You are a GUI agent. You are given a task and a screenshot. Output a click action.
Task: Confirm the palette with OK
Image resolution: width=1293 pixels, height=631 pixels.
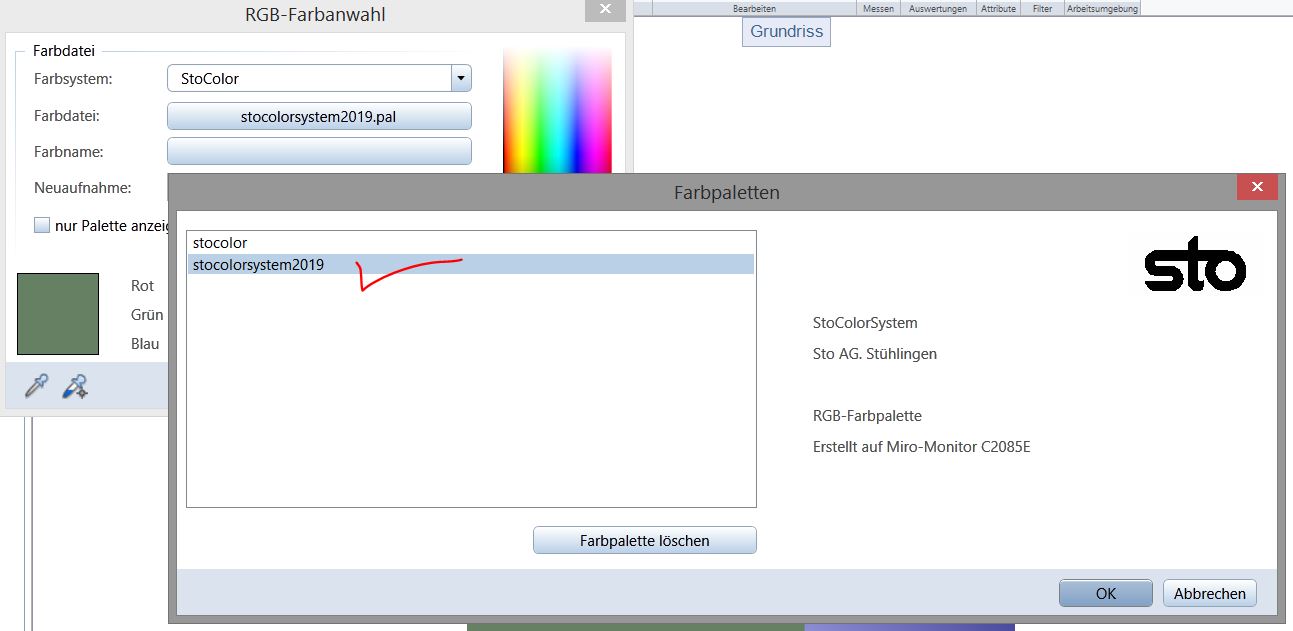click(x=1105, y=593)
